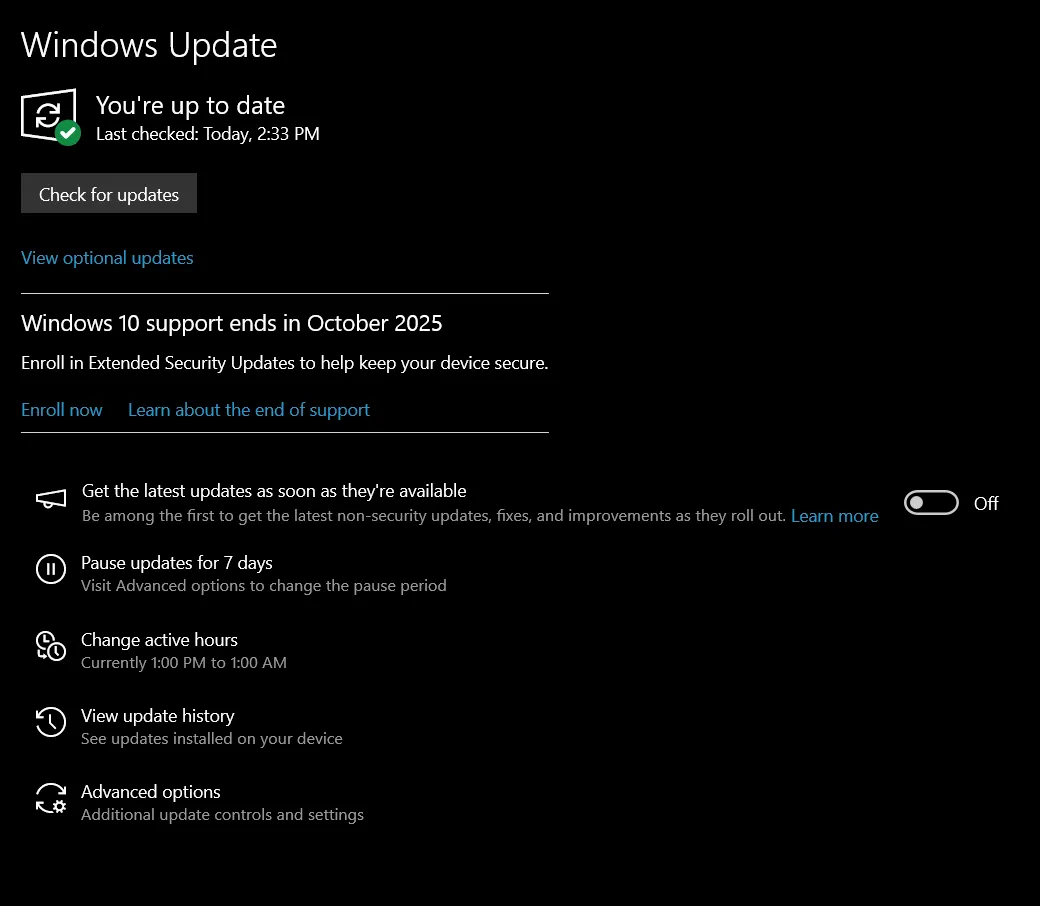Click the Windows Update sync status icon
The width and height of the screenshot is (1040, 906).
coord(46,113)
